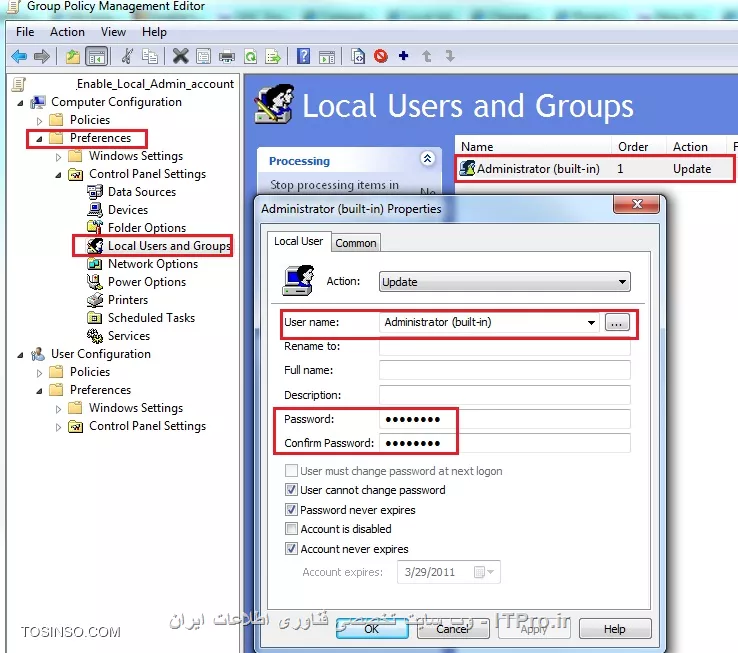Select Services in the tree
Screen dimensions: 738x653
click(x=128, y=336)
